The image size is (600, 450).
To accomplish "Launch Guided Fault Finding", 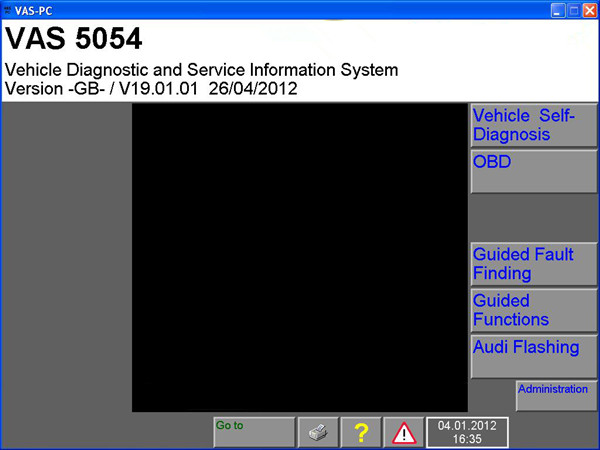I will [x=533, y=264].
